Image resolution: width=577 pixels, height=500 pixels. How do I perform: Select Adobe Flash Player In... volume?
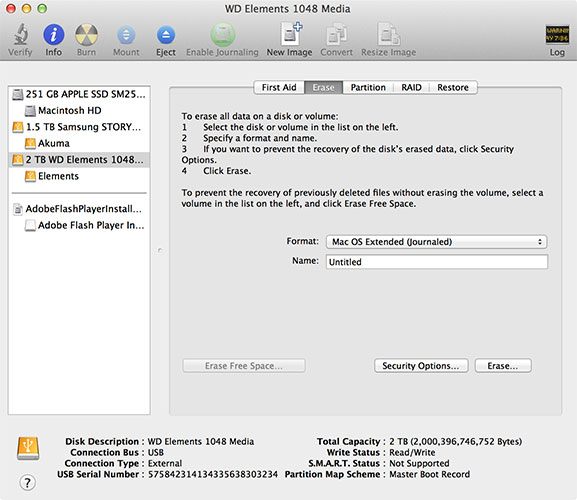pyautogui.click(x=79, y=225)
